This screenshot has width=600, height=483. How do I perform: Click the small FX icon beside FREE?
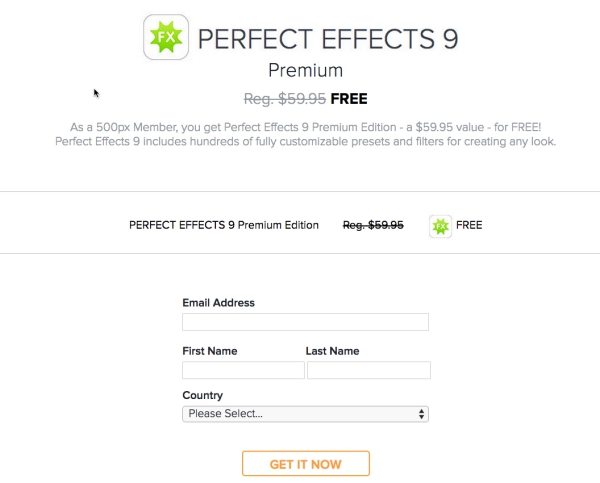pyautogui.click(x=440, y=225)
